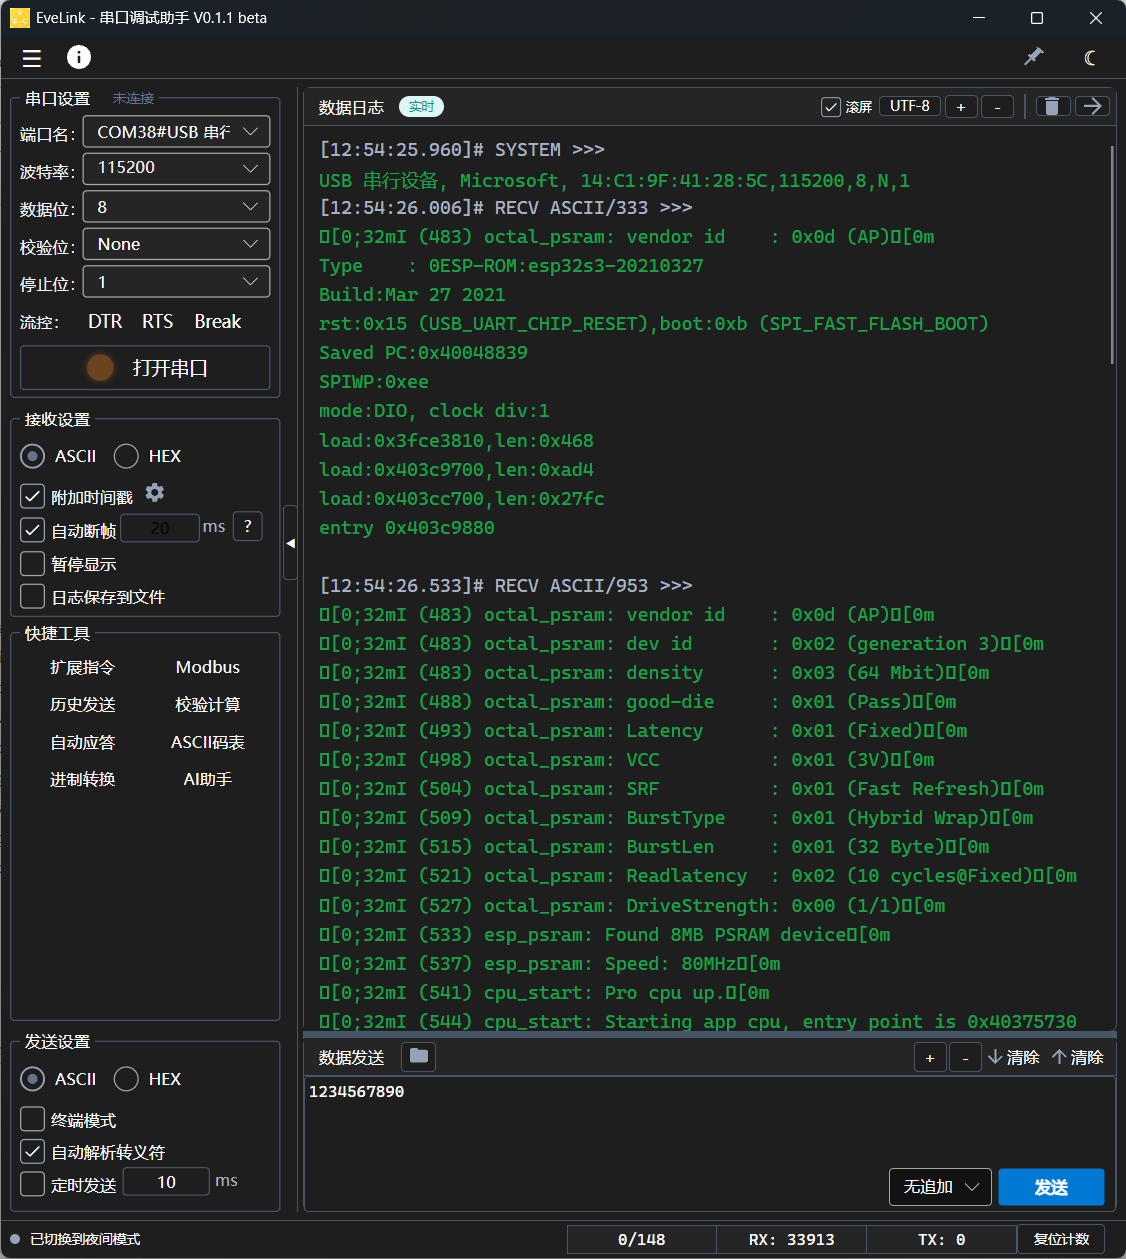
Task: Toggle DTR flow control
Action: 105,321
